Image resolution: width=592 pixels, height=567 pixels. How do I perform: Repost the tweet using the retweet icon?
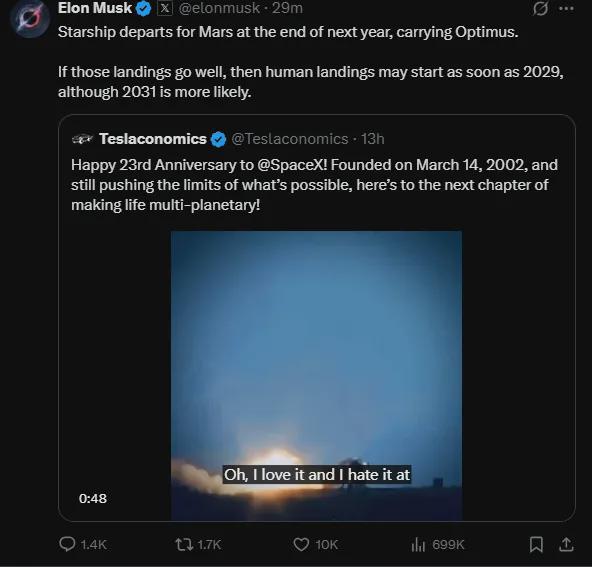pos(184,544)
